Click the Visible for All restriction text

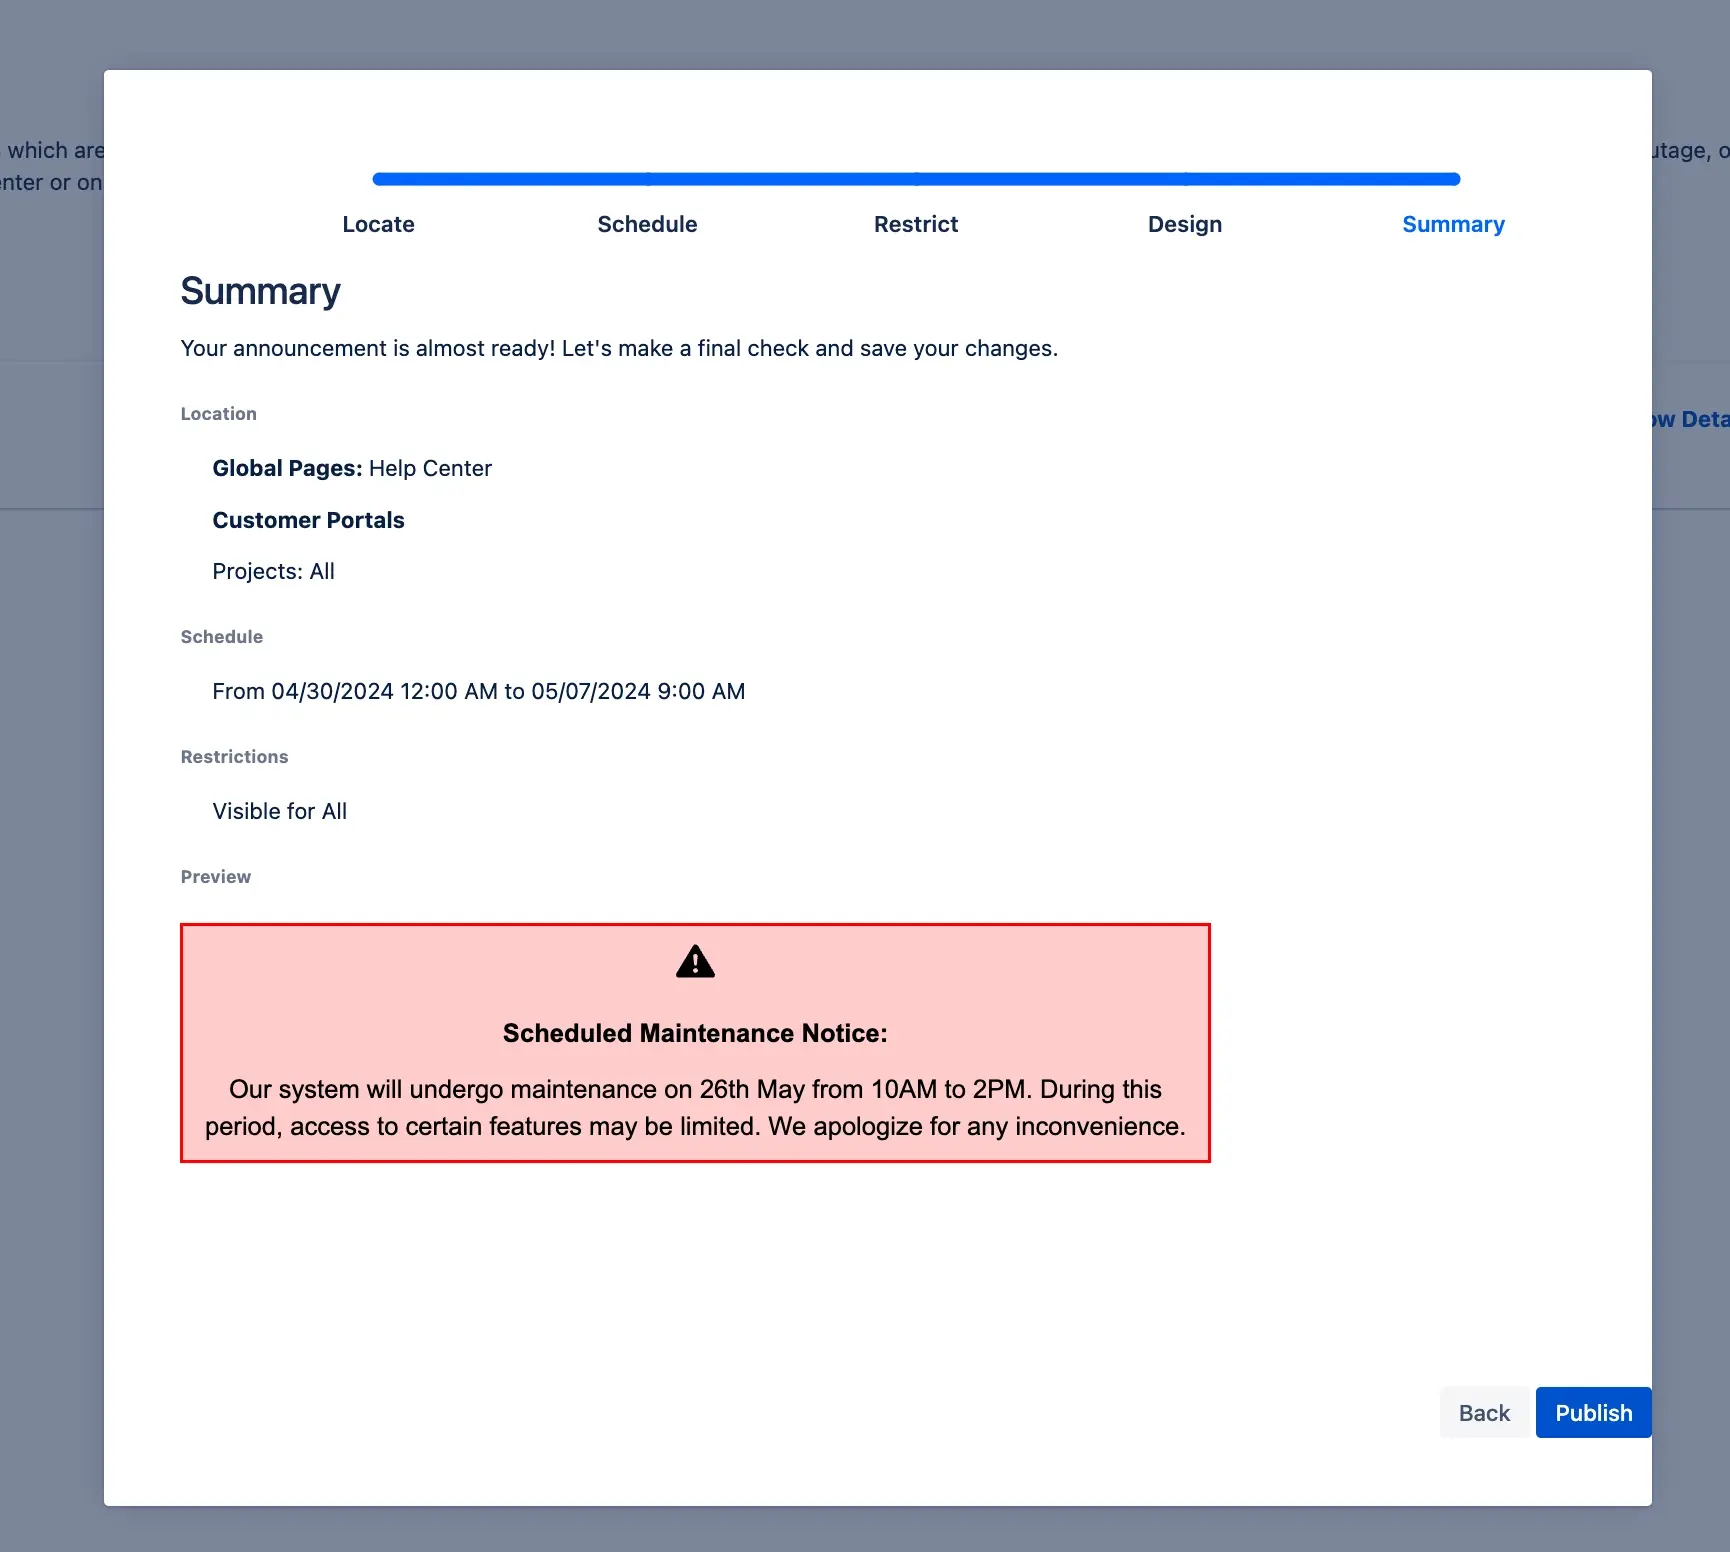[x=279, y=811]
